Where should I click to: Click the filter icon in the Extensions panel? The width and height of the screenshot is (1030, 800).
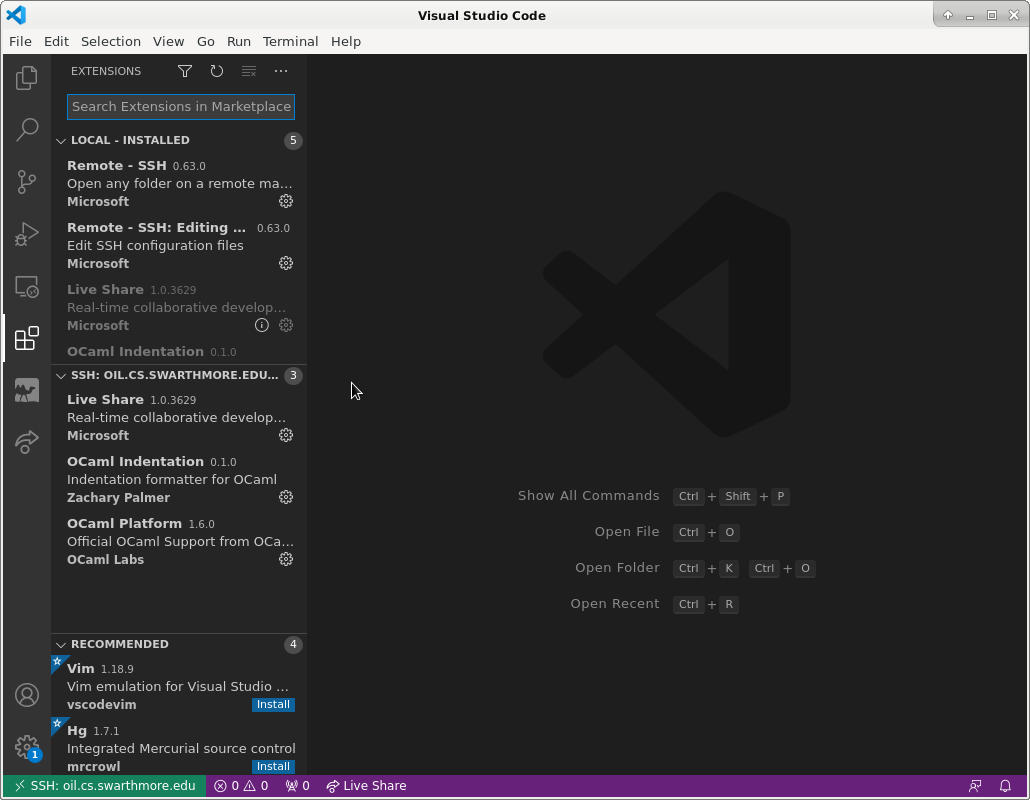coord(185,71)
